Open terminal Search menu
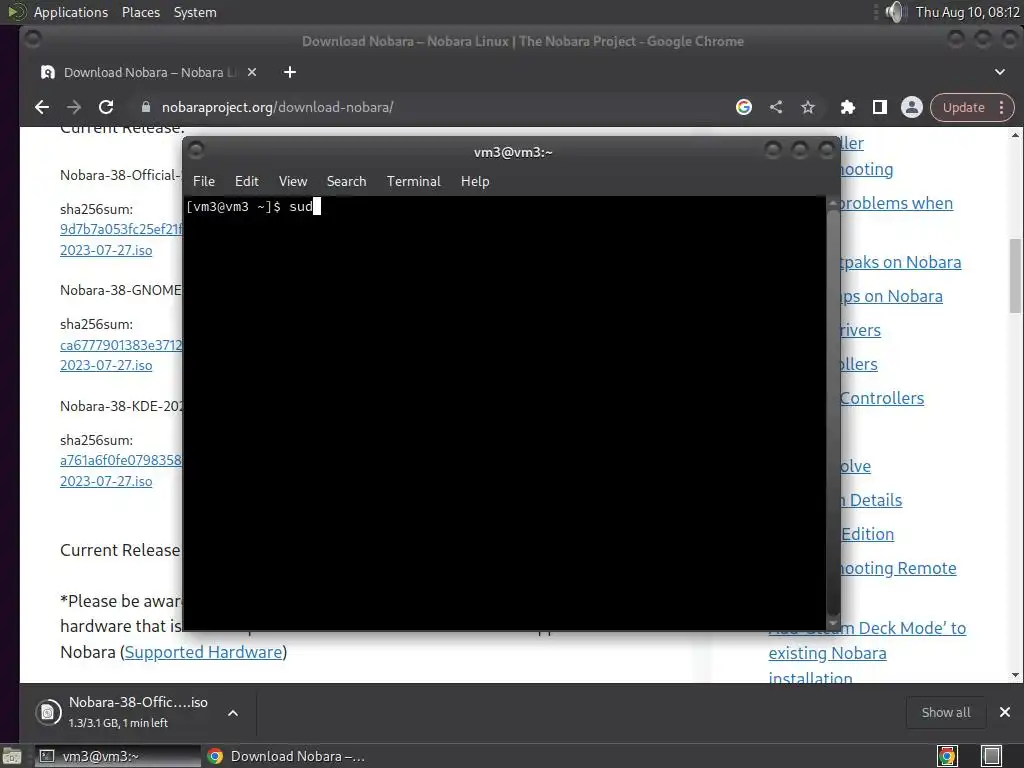Viewport: 1024px width, 768px height. pos(346,182)
